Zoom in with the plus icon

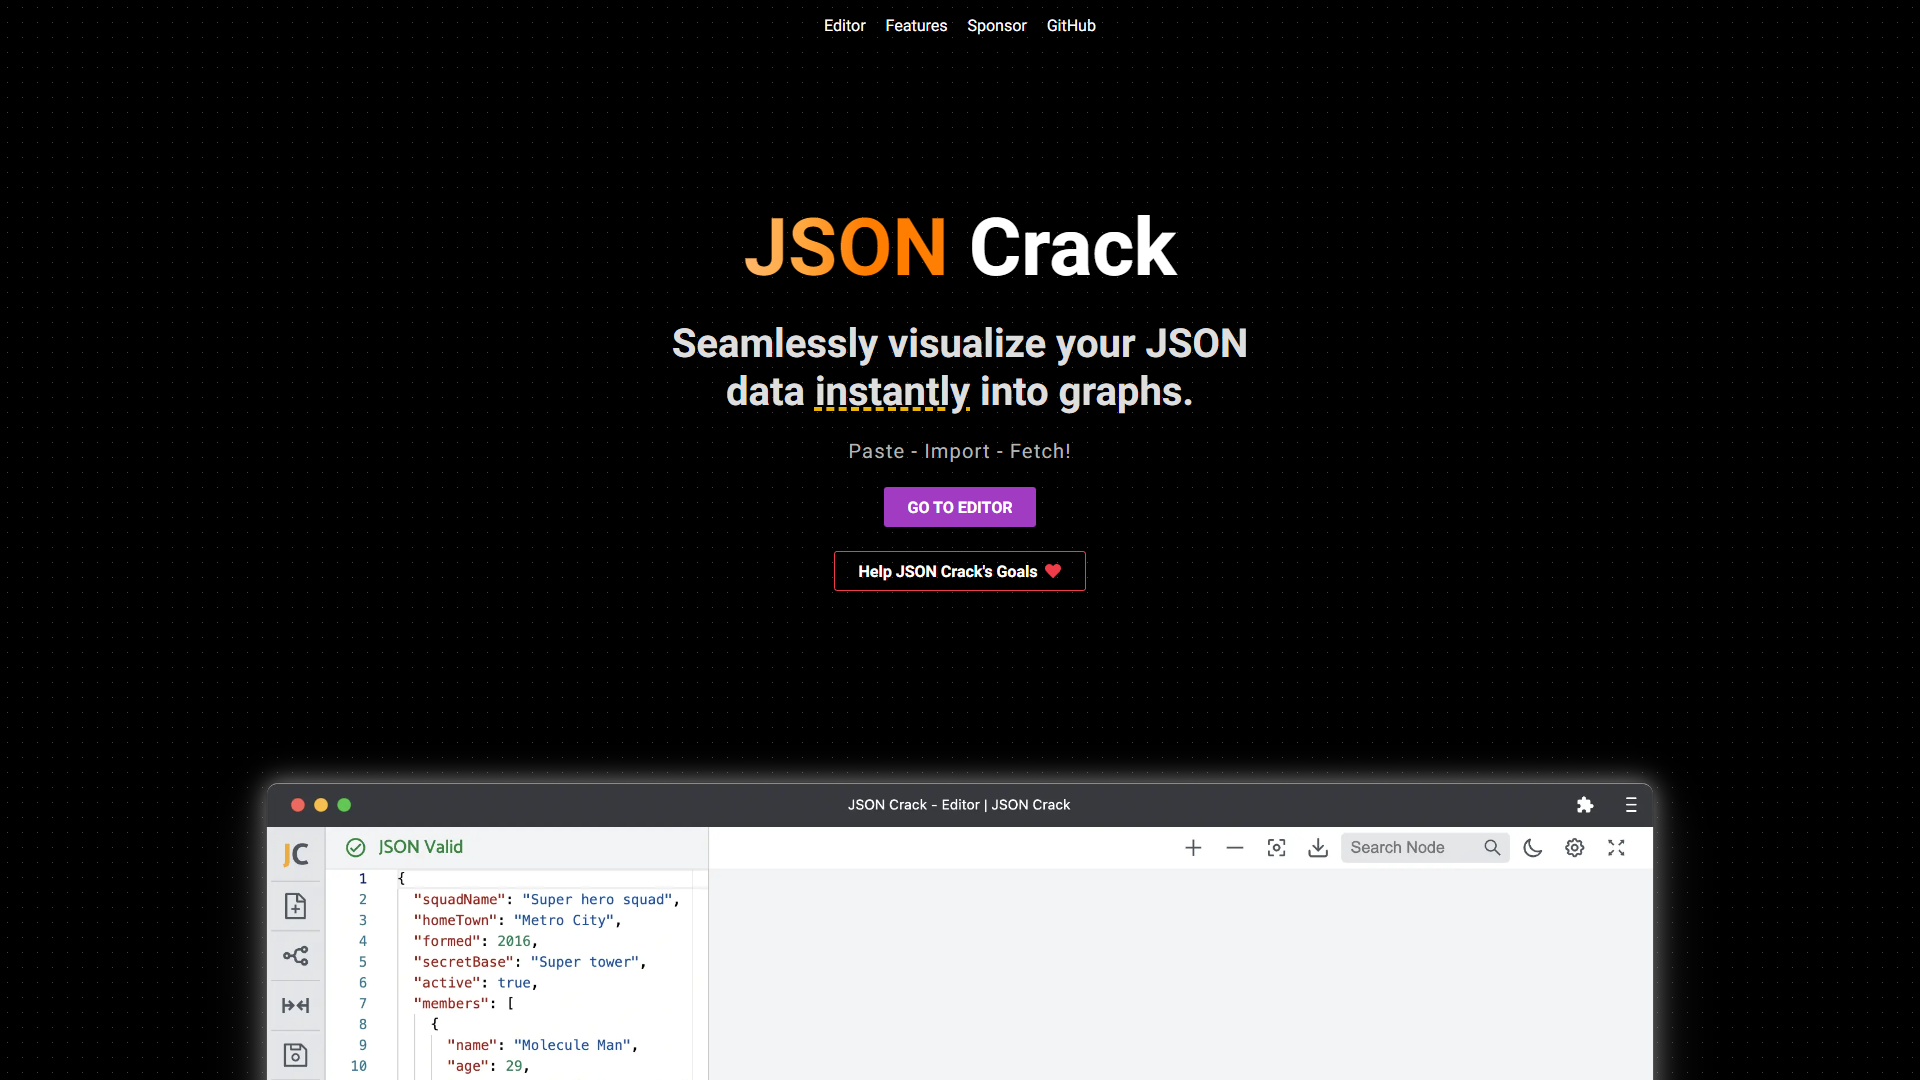(1193, 848)
